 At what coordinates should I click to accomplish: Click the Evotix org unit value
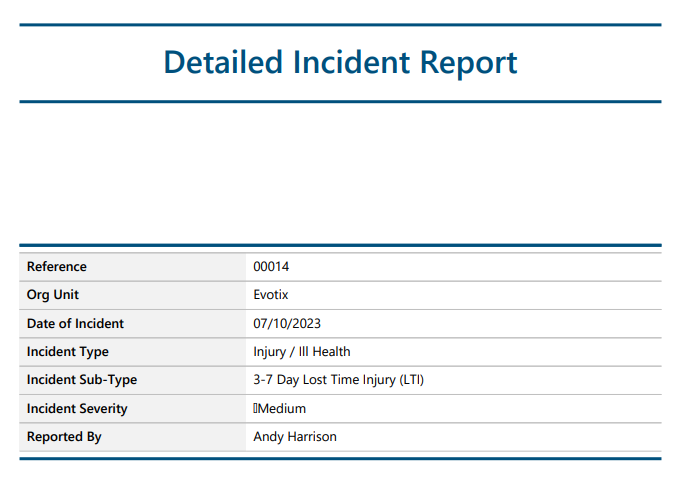270,295
